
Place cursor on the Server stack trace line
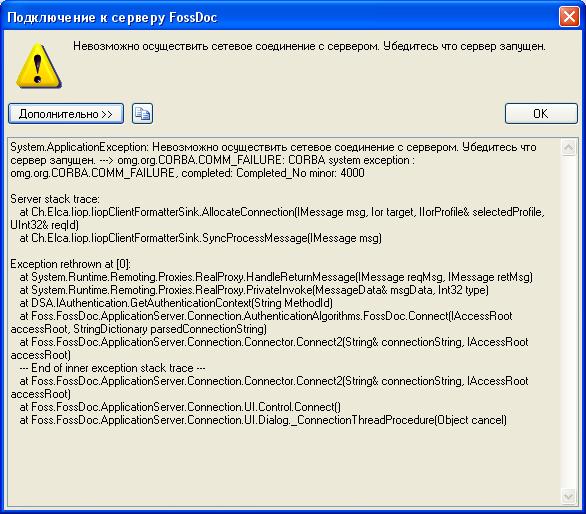[x=55, y=199]
